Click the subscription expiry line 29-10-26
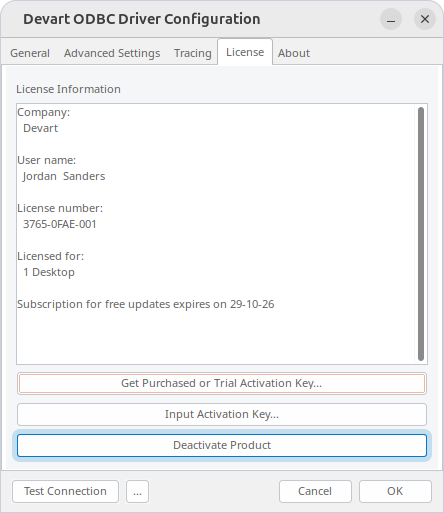This screenshot has width=444, height=513. (x=146, y=304)
